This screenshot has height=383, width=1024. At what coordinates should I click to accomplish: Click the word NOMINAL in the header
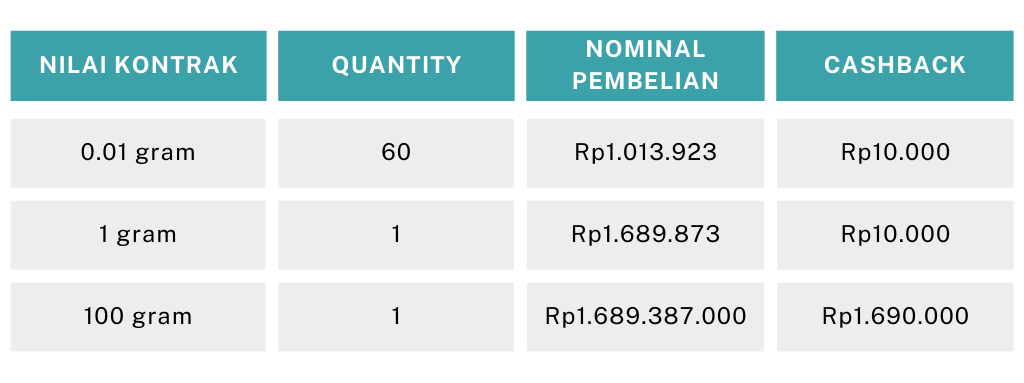coord(645,49)
